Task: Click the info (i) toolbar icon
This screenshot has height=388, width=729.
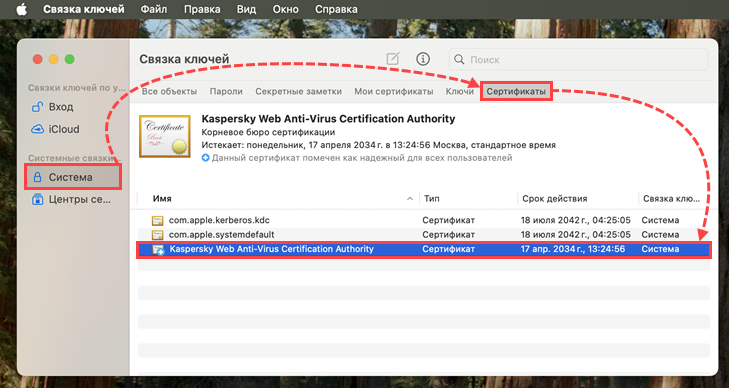Action: [x=423, y=59]
